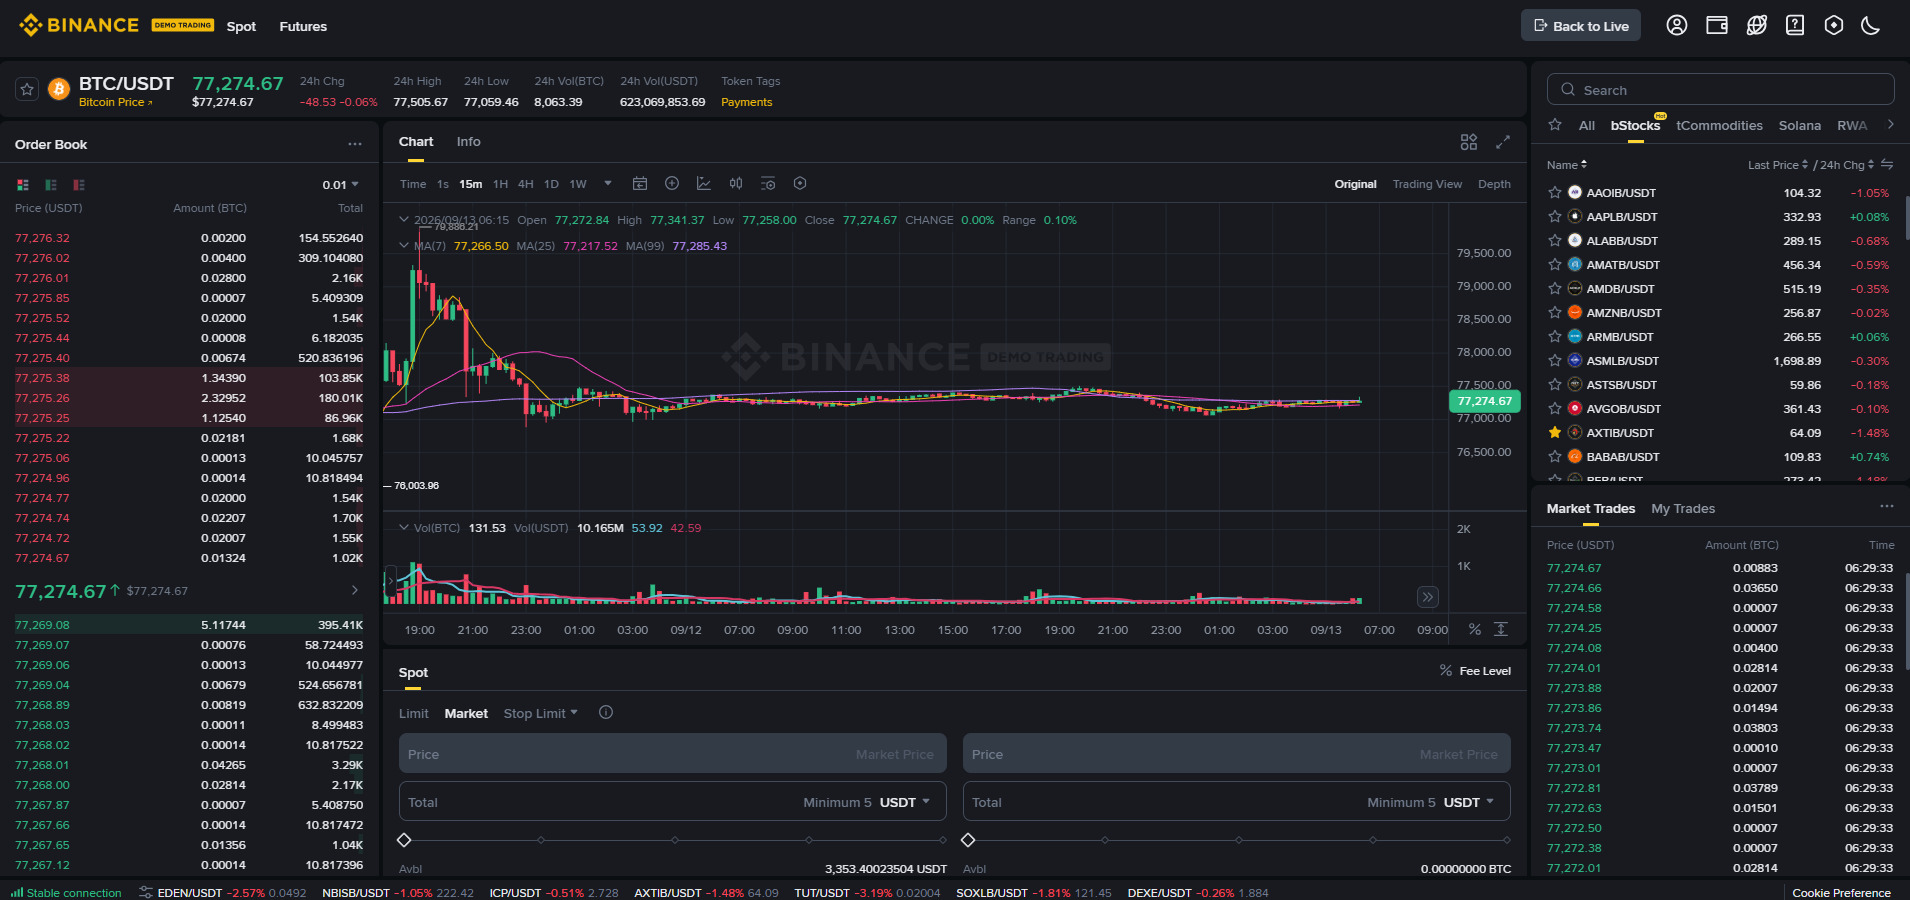Sort pairs by Name
This screenshot has height=900, width=1910.
[x=1567, y=165]
